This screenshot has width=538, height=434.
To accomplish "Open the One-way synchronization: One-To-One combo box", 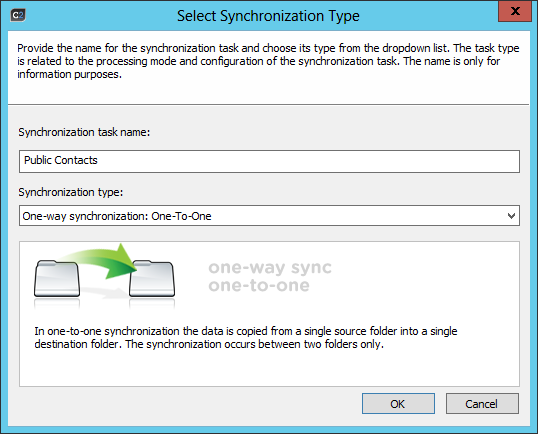I will point(269,216).
